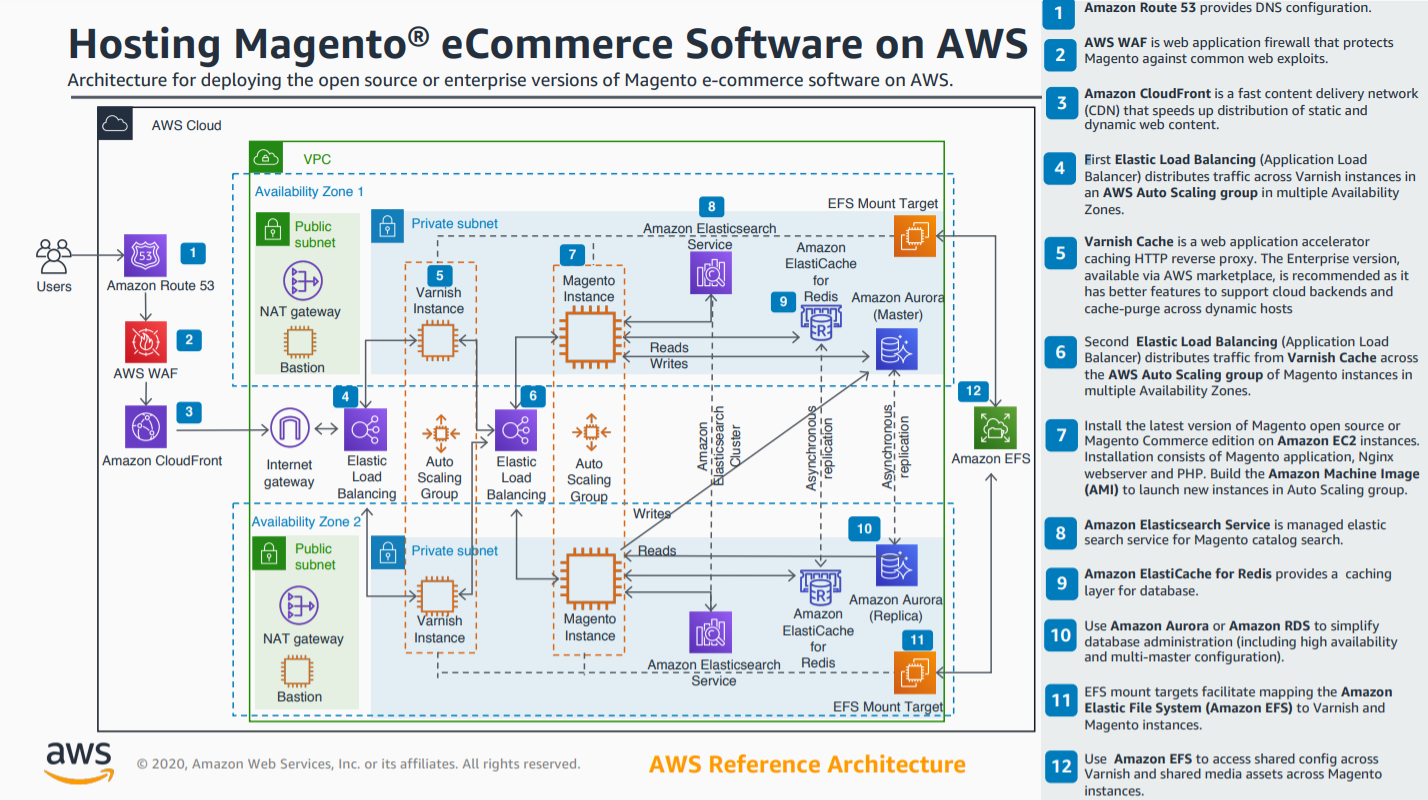
Task: Click the orange AWS Reference Architecture text
Action: pyautogui.click(x=807, y=765)
